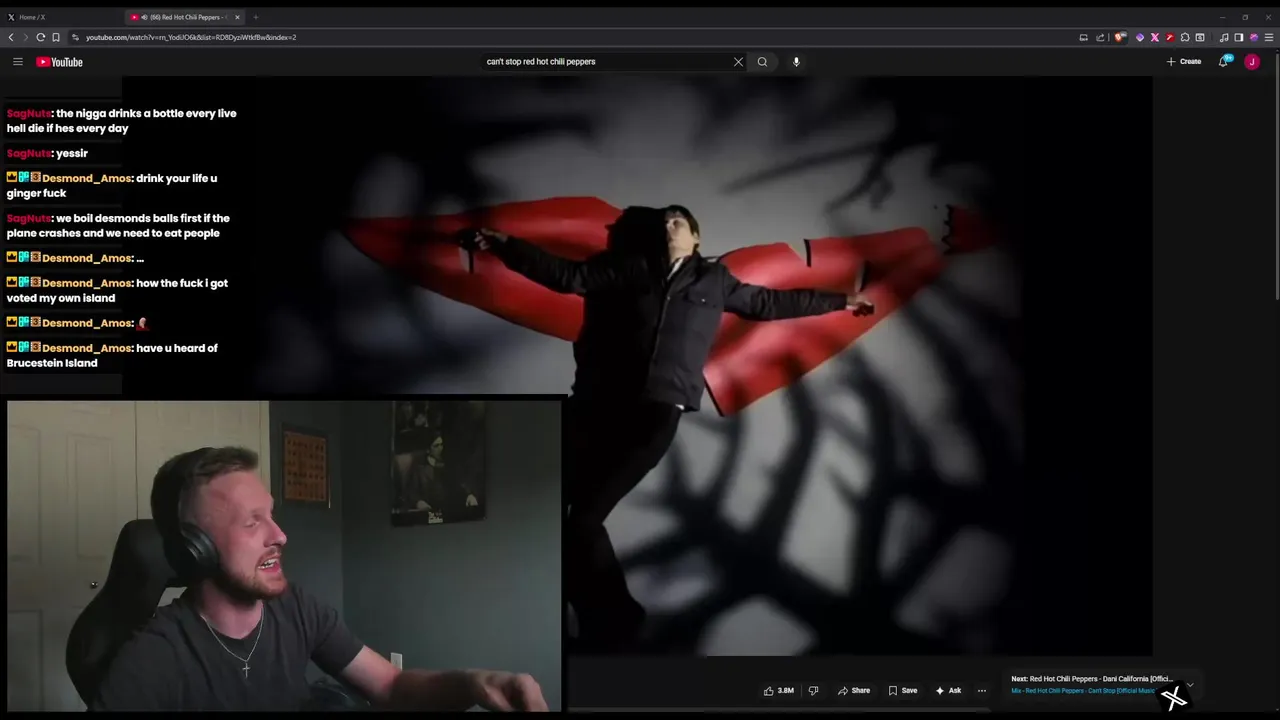Open the Mix - Can't Stop playlist link
The image size is (1280, 720).
pos(1083,691)
